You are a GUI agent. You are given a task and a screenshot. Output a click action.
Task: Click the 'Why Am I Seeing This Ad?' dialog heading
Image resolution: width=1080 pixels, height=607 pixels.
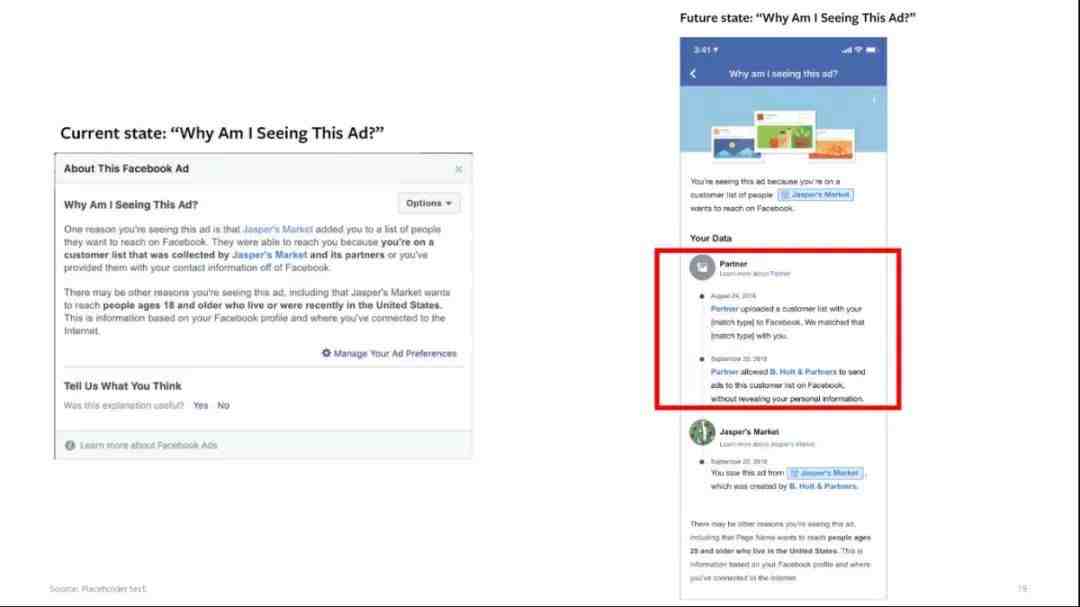click(131, 205)
